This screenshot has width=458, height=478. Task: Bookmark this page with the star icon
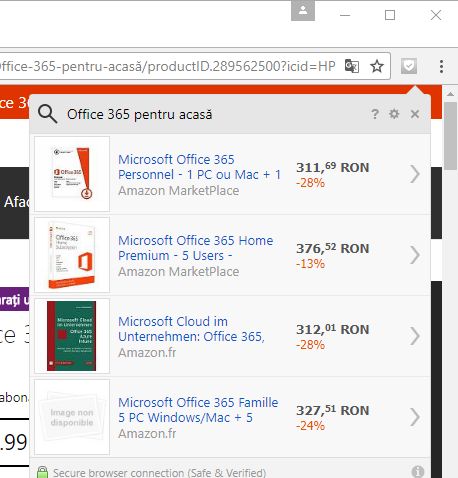[377, 66]
